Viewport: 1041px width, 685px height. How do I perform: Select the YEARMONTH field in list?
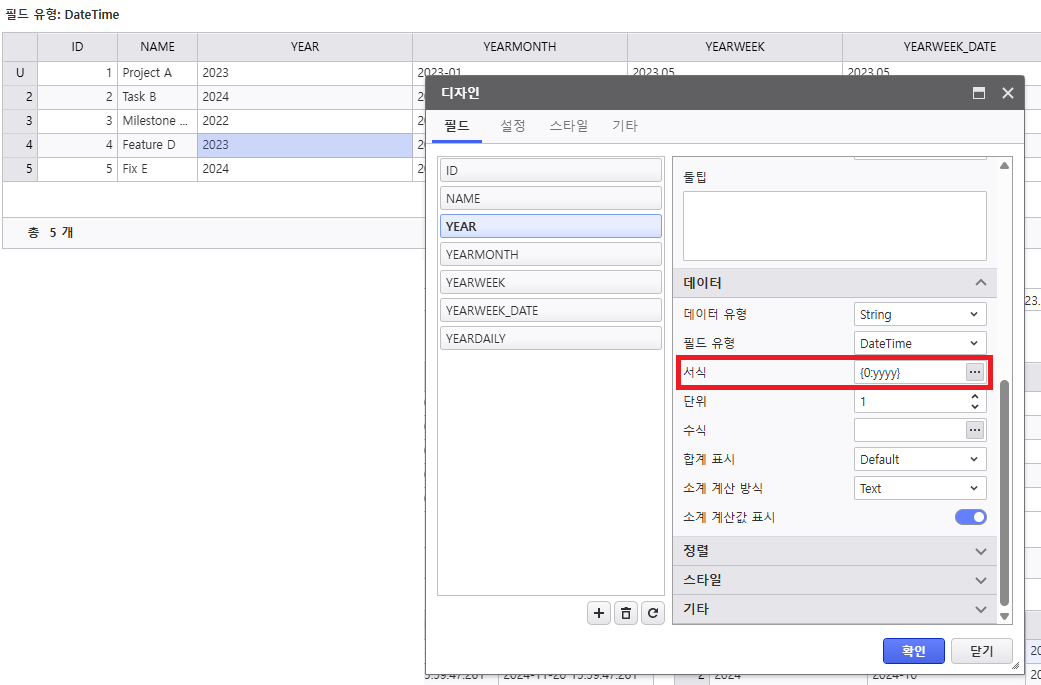click(551, 254)
